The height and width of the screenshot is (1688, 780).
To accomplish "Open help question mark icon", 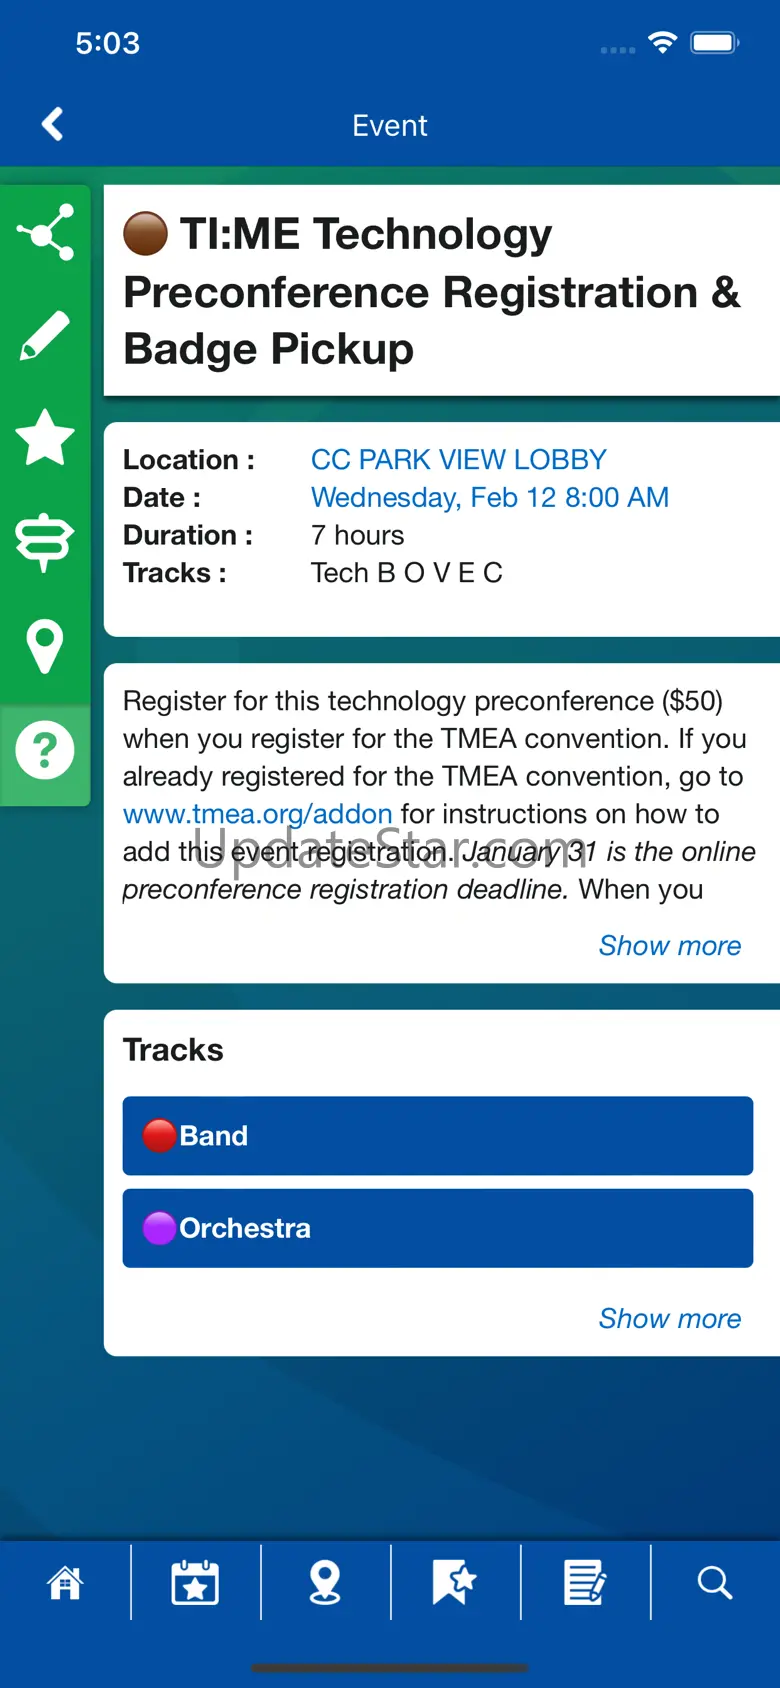I will click(45, 750).
